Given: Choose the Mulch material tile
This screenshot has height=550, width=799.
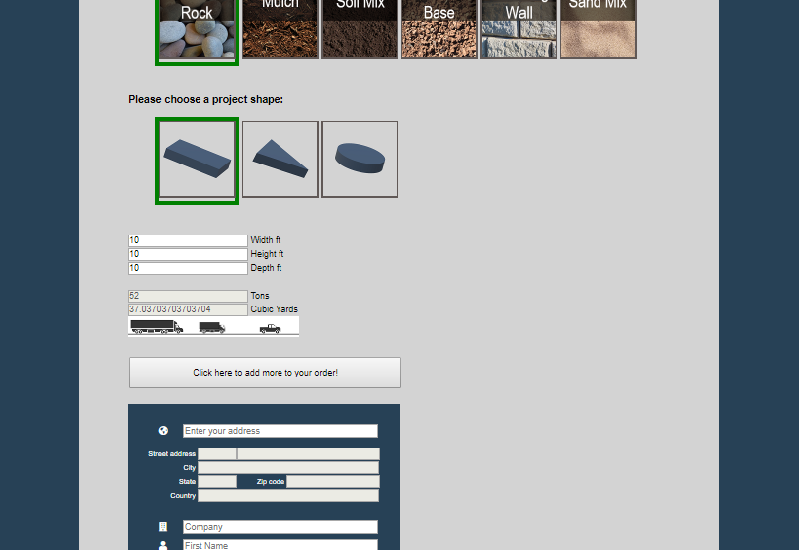Looking at the screenshot, I should (x=280, y=29).
